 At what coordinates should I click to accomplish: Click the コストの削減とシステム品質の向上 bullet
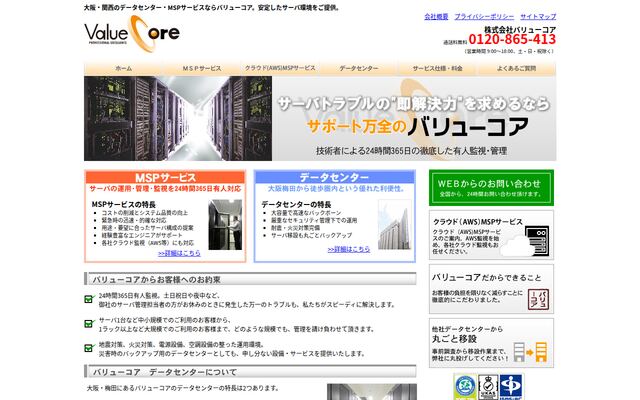[145, 213]
